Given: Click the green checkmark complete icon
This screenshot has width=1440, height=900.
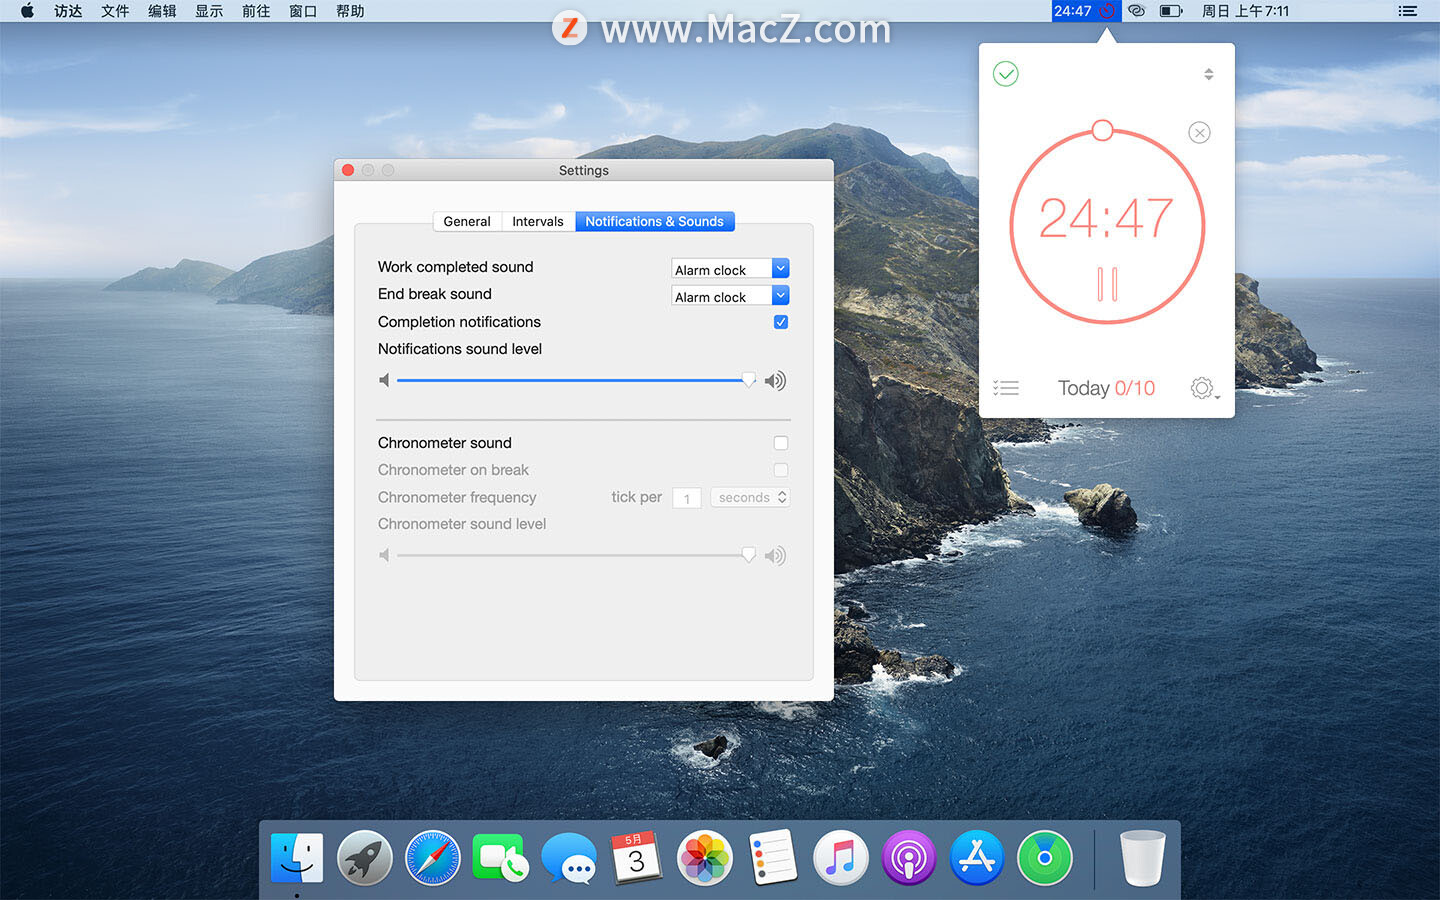Looking at the screenshot, I should [1006, 74].
